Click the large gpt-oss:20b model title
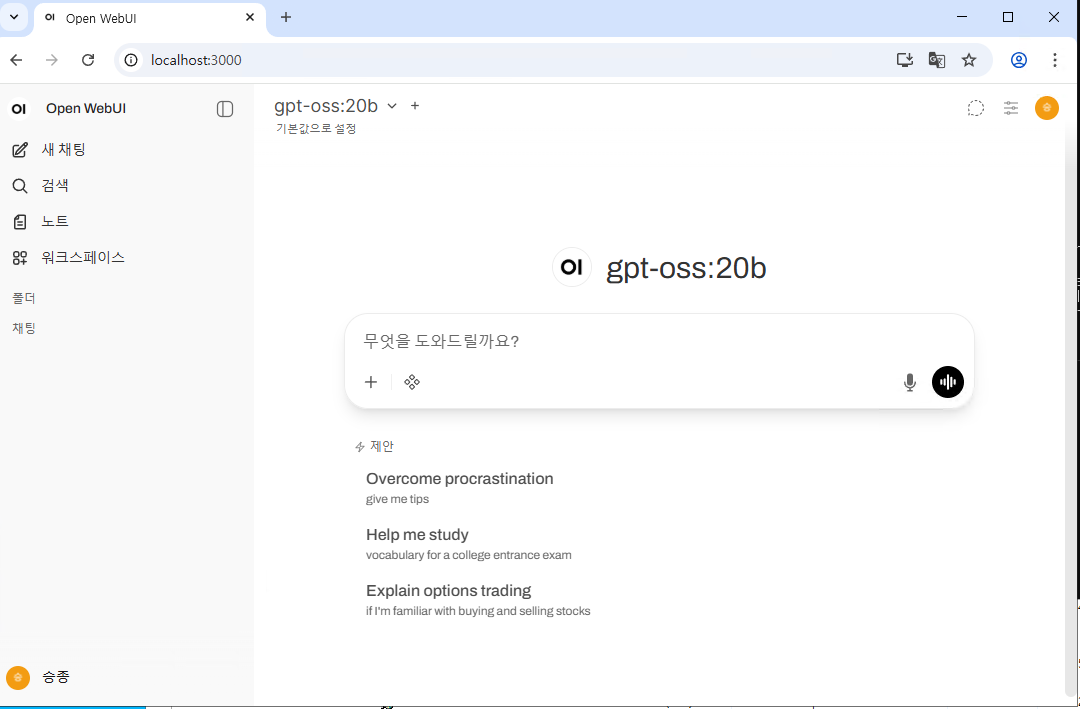This screenshot has width=1080, height=709. pos(685,268)
